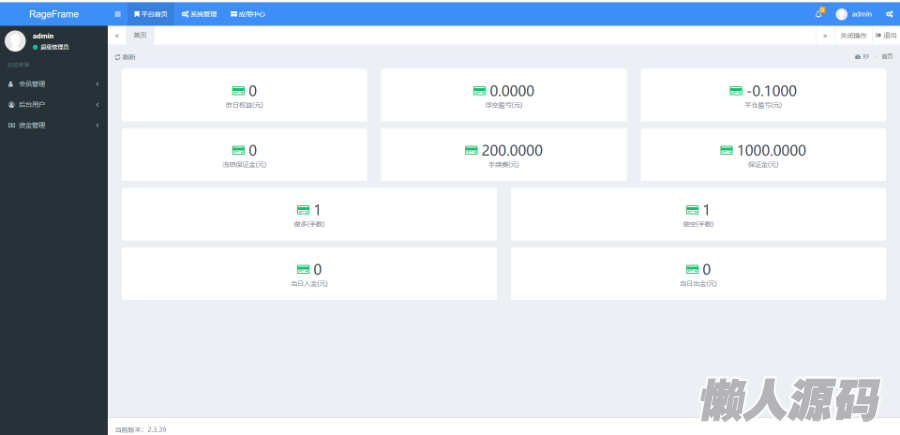Open 会员管理 in the sidebar
Screen dimensions: 900x435
click(54, 84)
